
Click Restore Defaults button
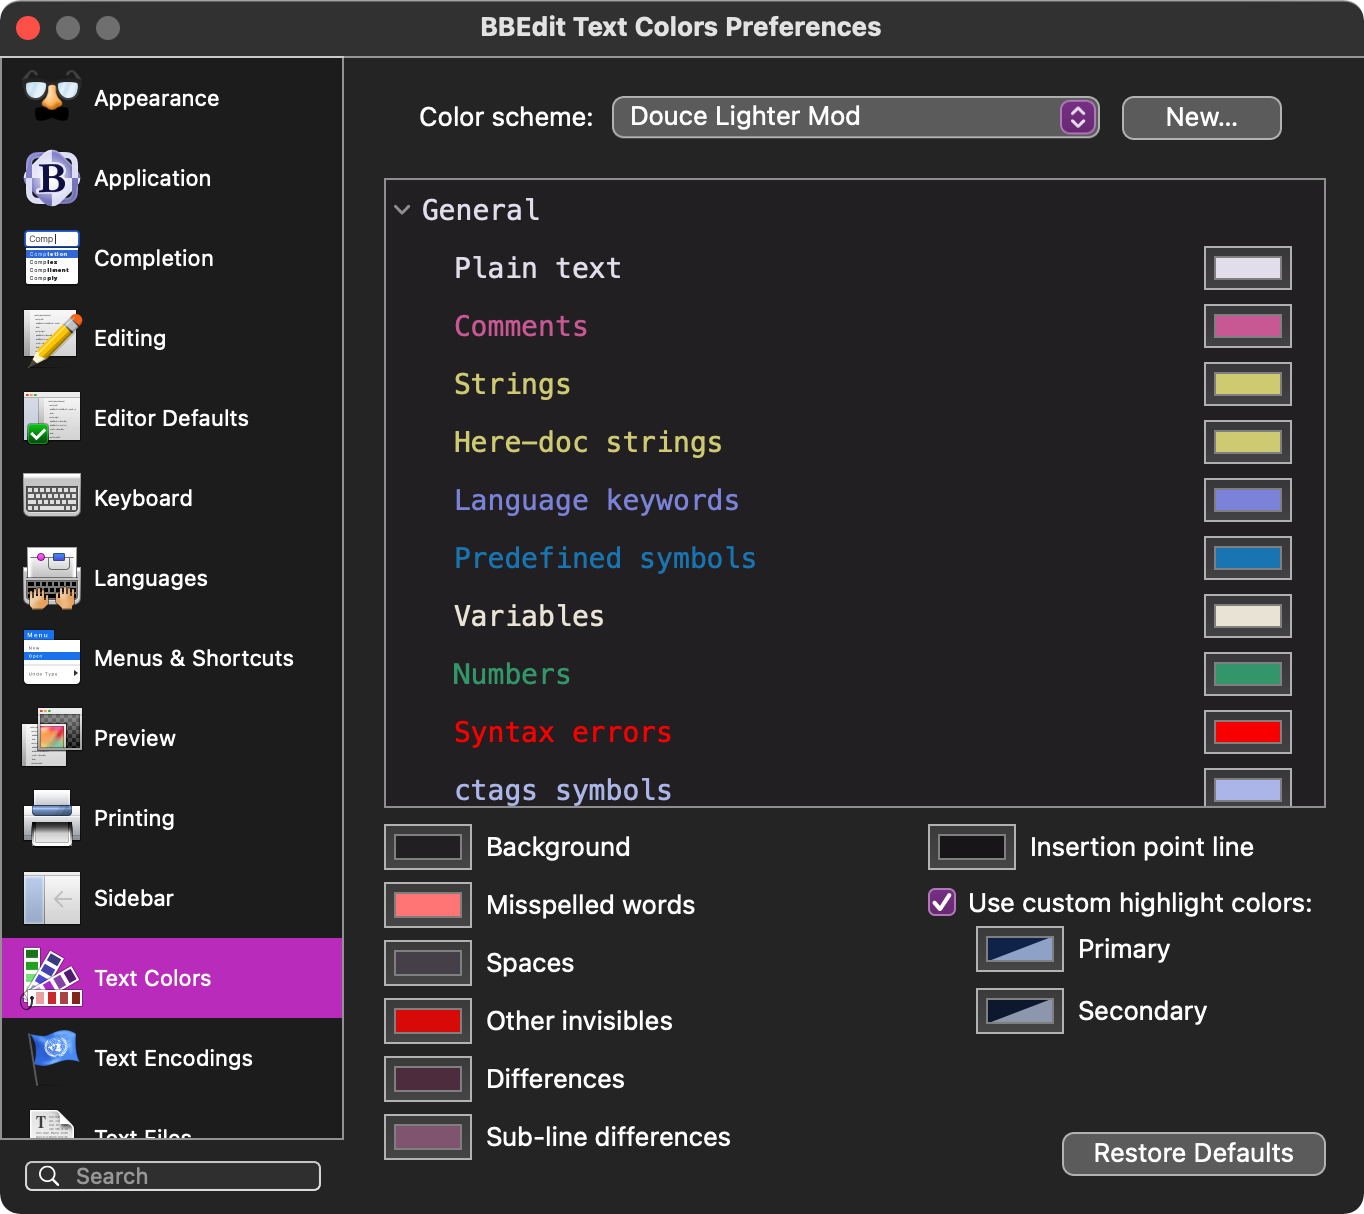(x=1193, y=1153)
